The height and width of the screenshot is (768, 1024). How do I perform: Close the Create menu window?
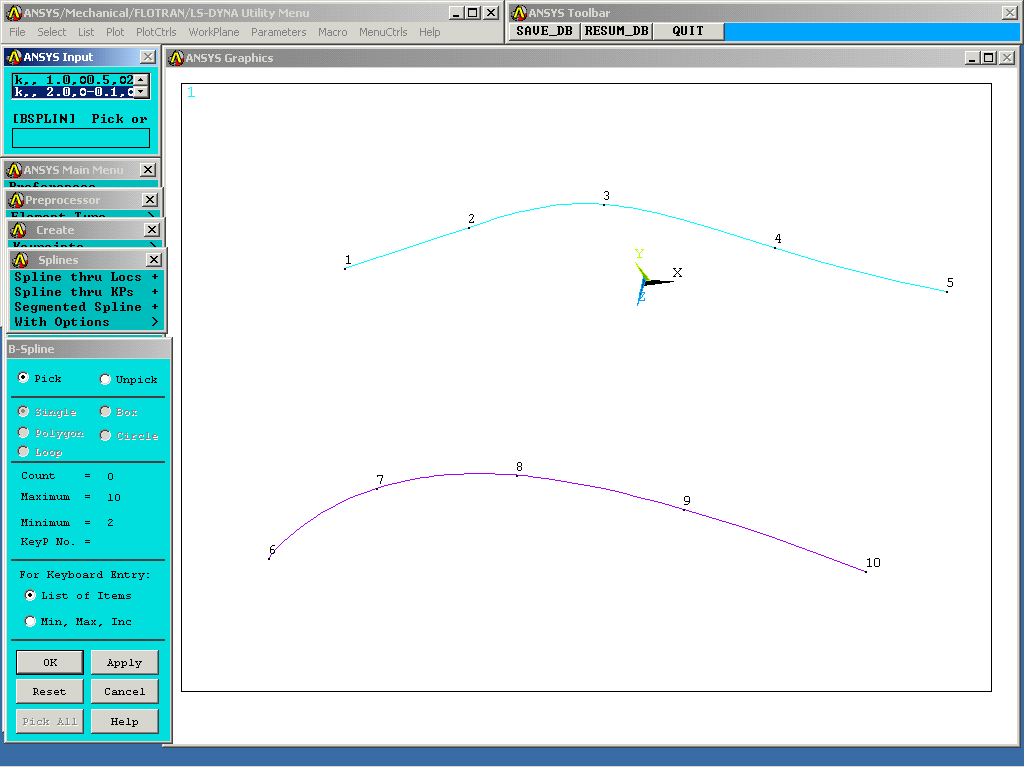[x=152, y=230]
